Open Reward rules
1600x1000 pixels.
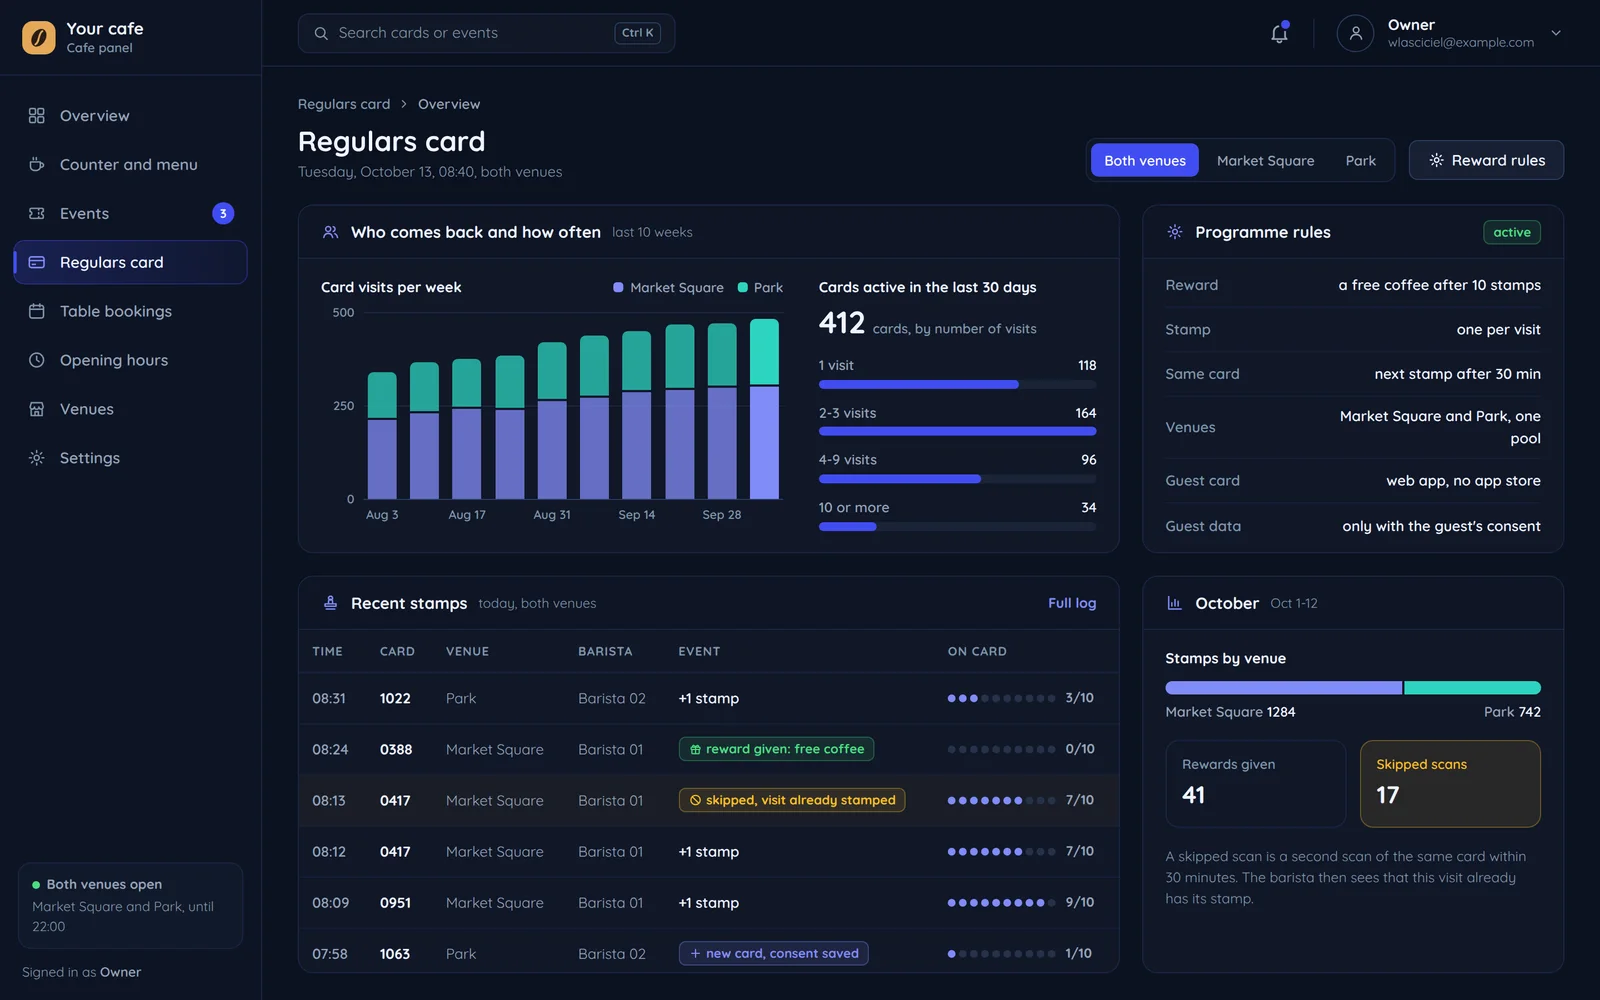tap(1486, 160)
